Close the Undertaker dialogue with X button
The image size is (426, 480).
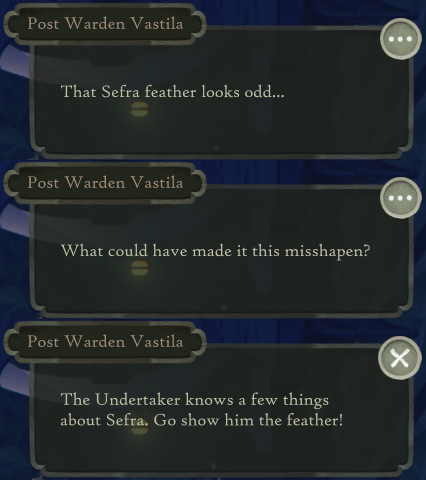point(400,358)
